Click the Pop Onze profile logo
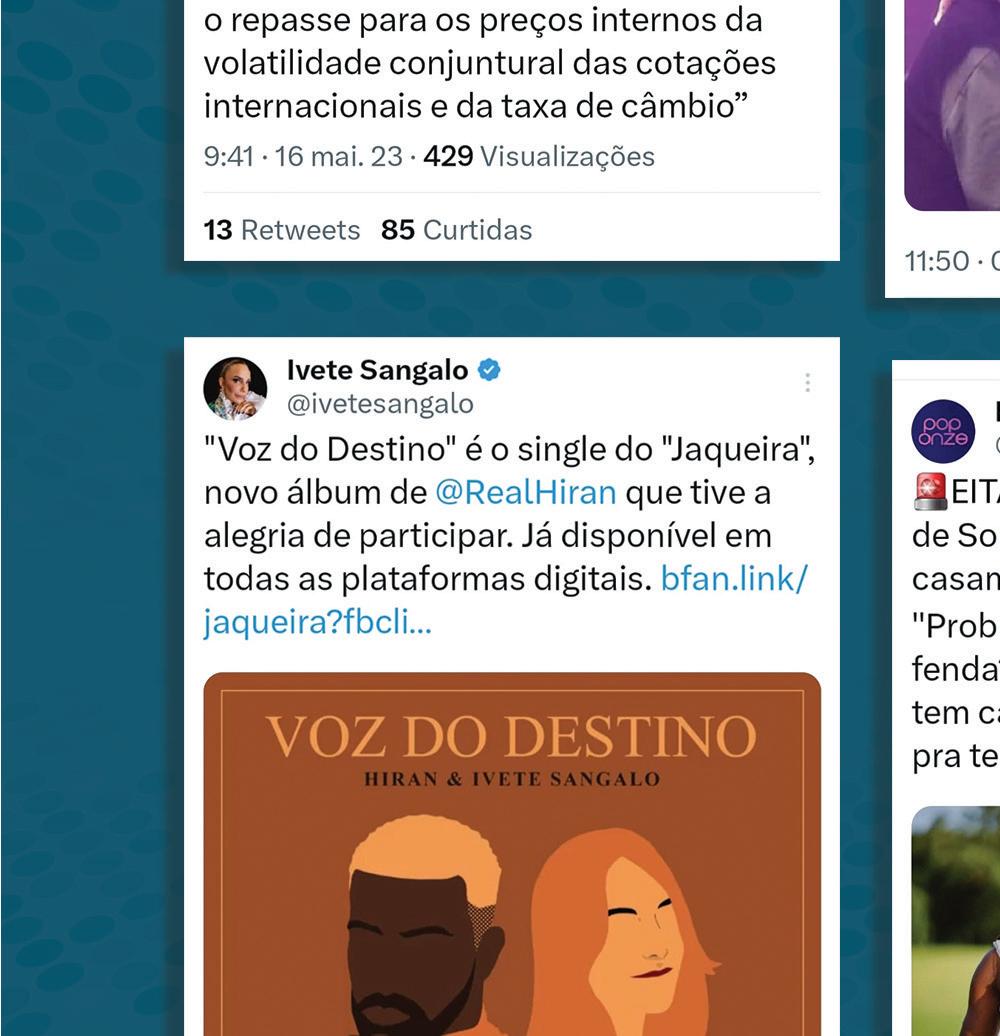The width and height of the screenshot is (1000, 1036). [943, 431]
